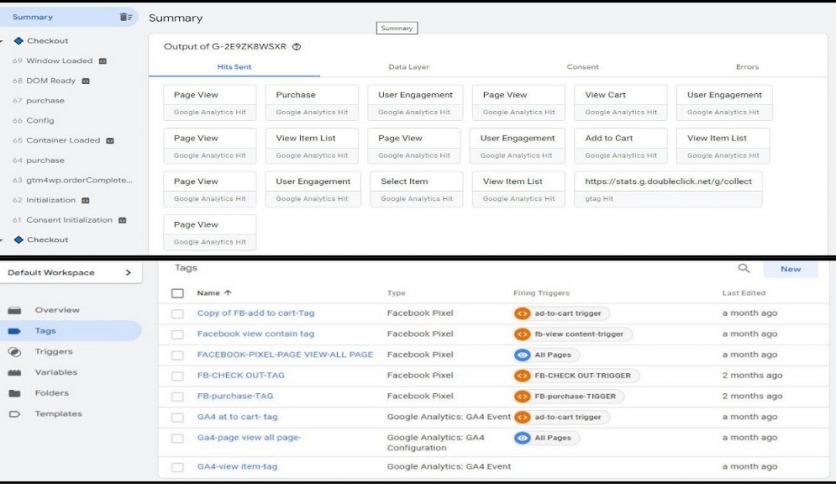Click the orange icon of FB-purchase-TIGGER

(x=522, y=396)
